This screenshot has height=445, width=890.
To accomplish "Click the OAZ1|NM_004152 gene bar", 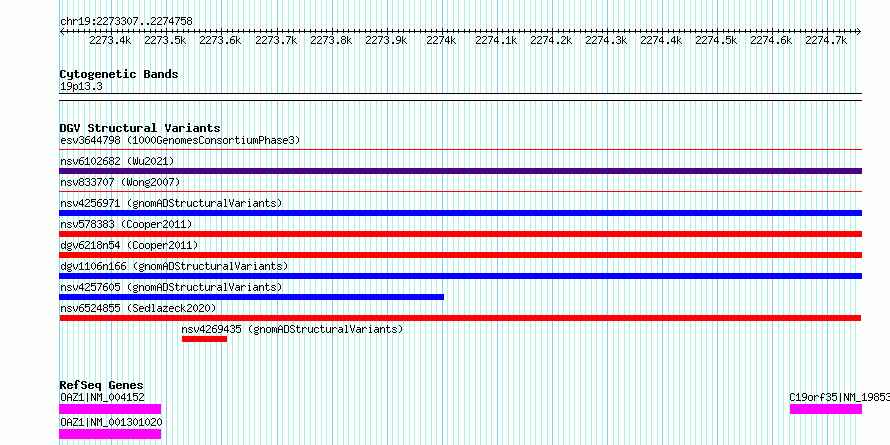I will [x=110, y=409].
